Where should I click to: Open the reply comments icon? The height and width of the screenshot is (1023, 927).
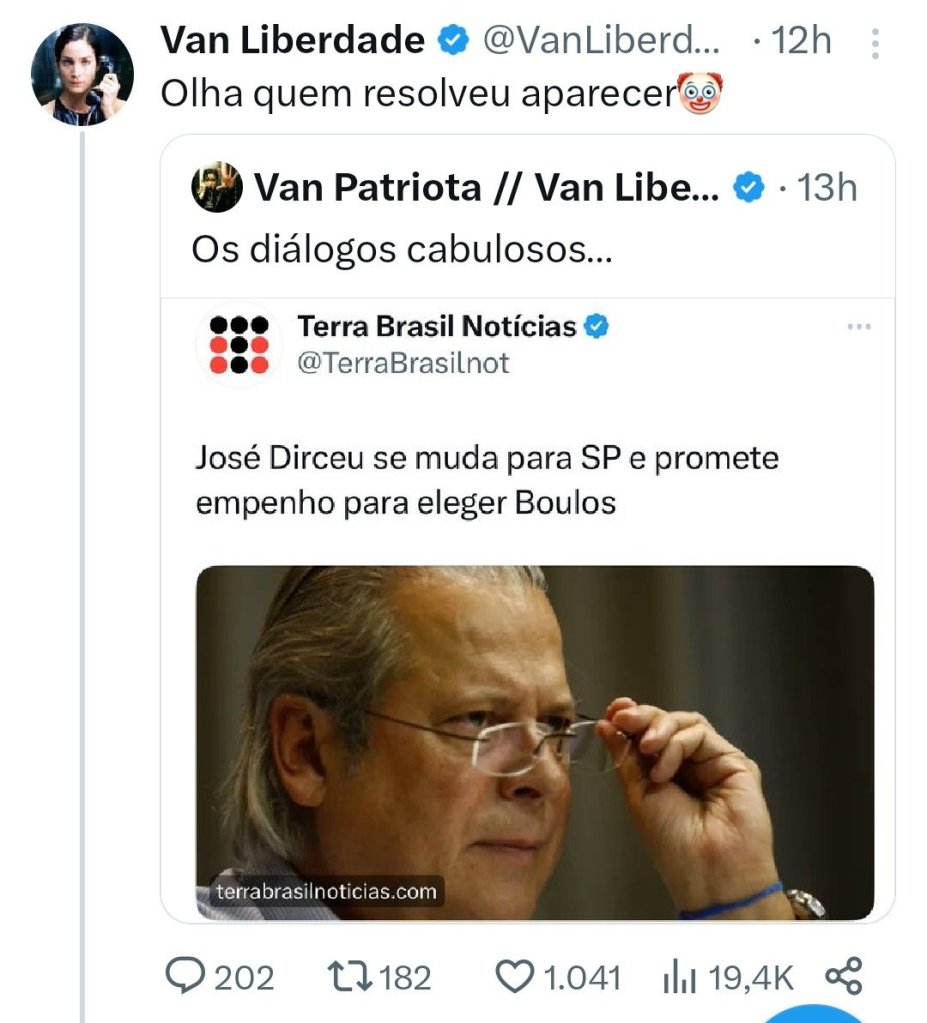tap(184, 977)
